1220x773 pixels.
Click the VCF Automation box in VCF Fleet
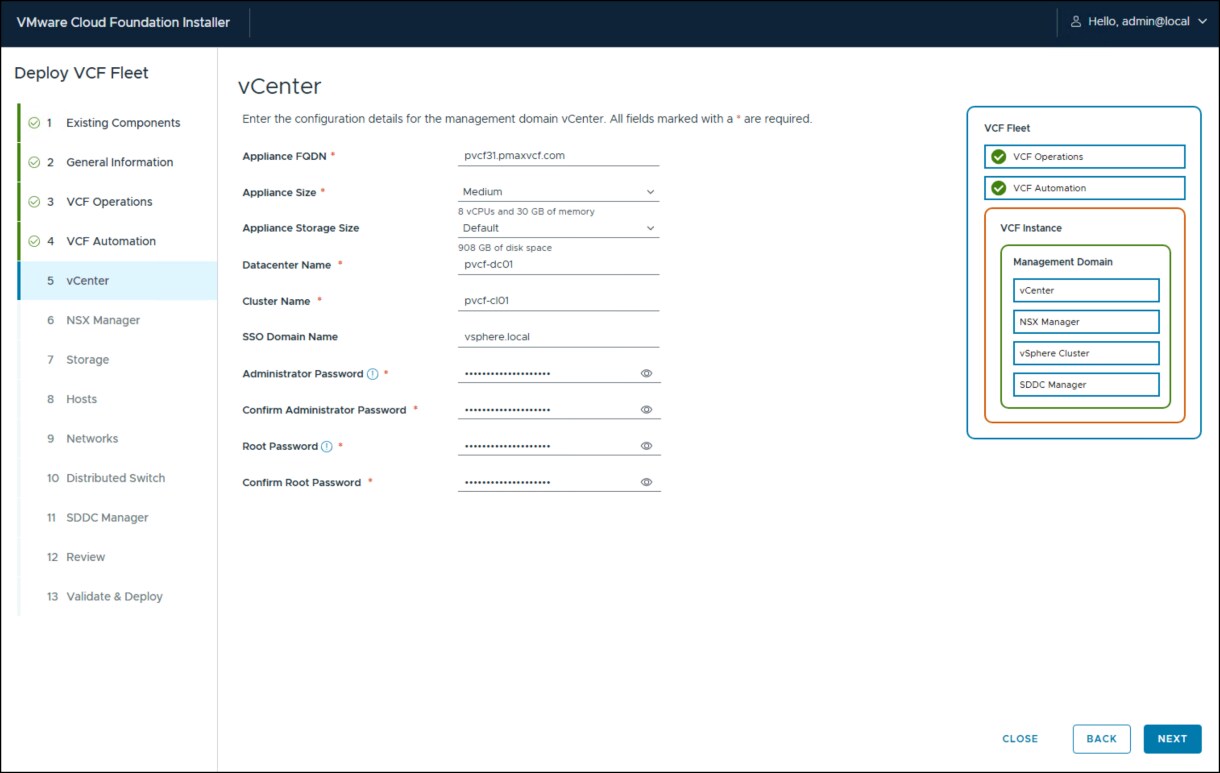point(1085,188)
